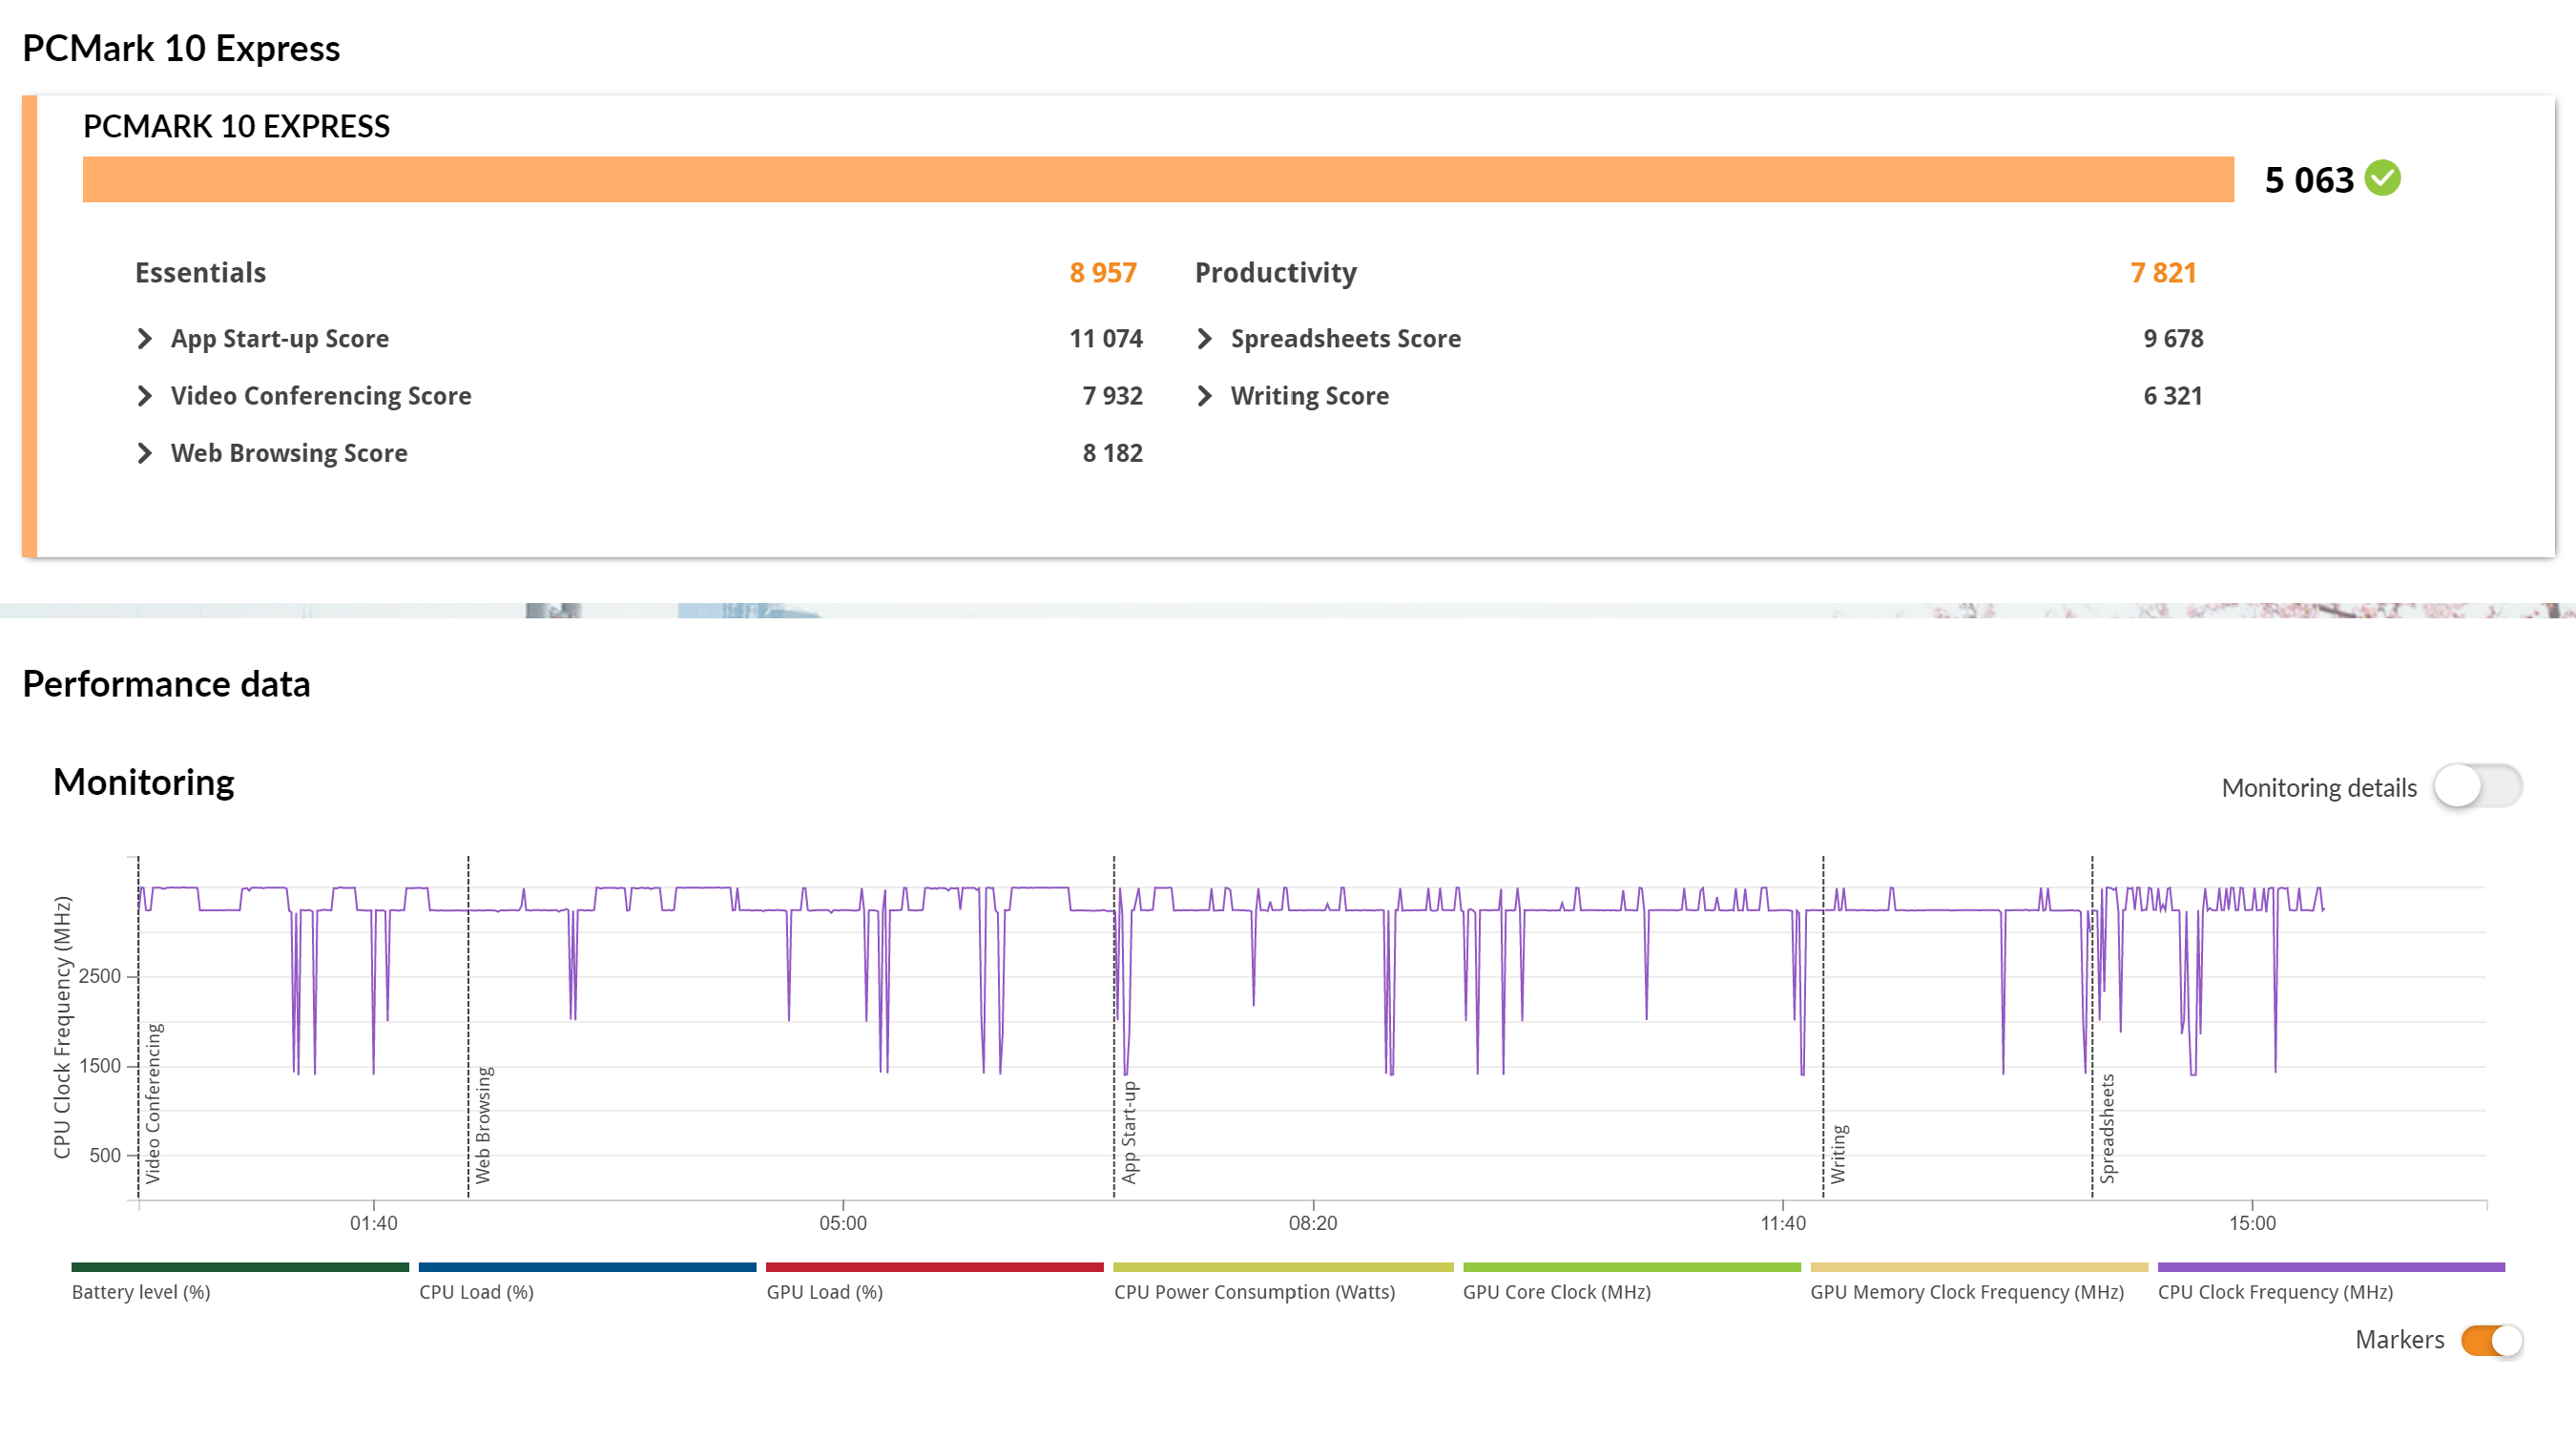Toggle the Monitoring details switch

(2477, 786)
